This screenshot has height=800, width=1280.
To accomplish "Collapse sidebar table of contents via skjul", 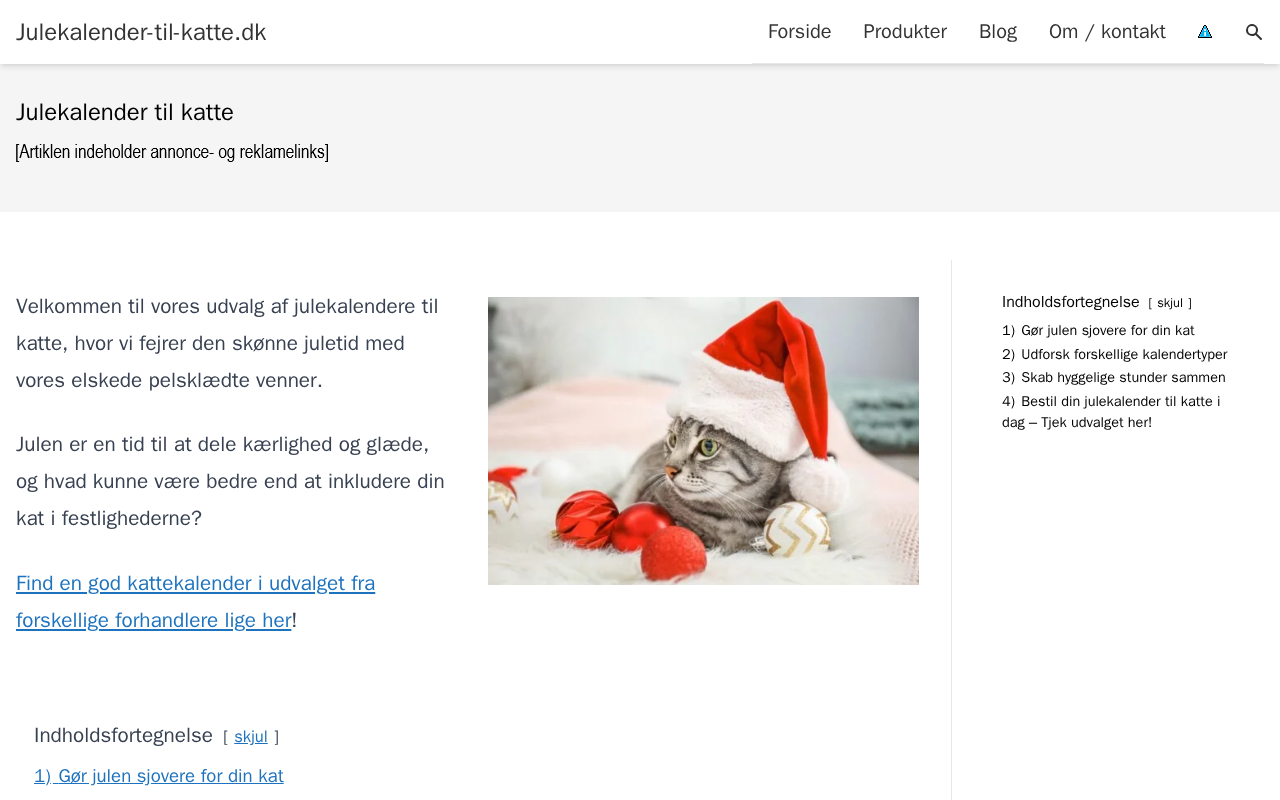I will [1170, 303].
